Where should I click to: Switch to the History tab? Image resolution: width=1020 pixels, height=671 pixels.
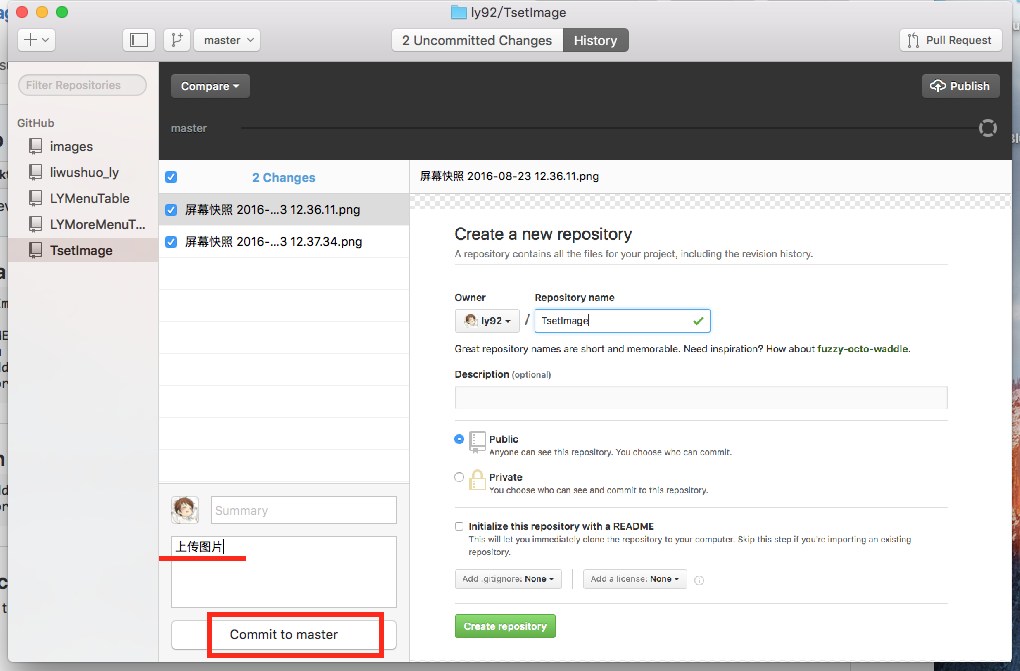(x=595, y=40)
